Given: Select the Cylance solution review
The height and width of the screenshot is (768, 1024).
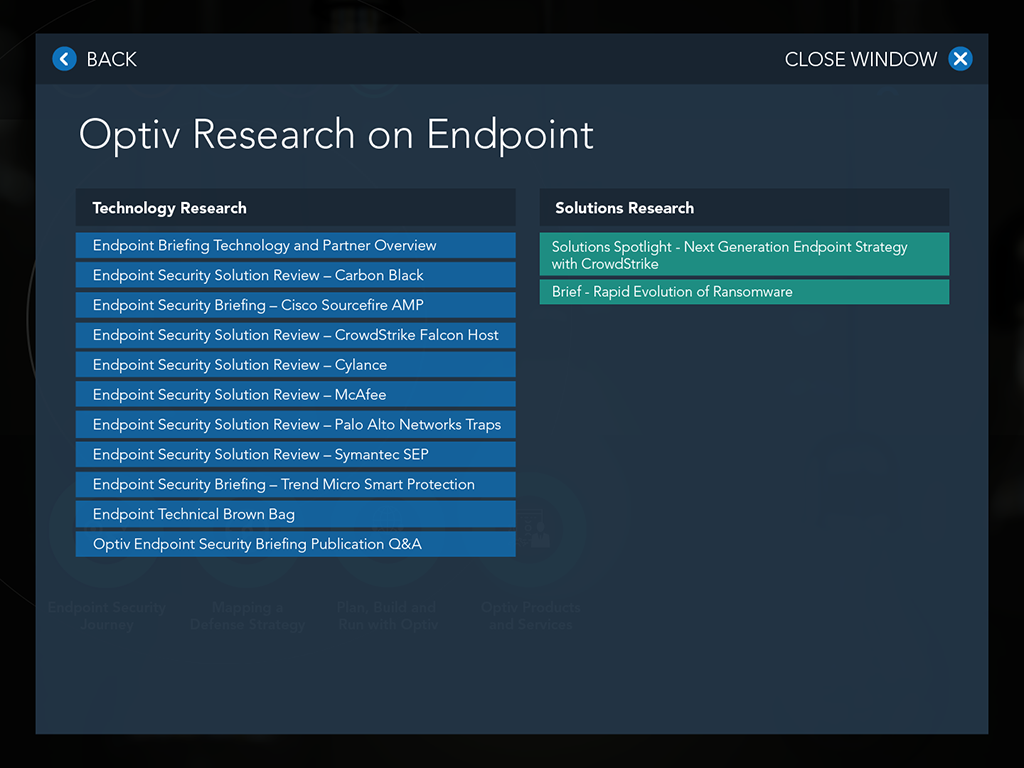Looking at the screenshot, I should point(295,365).
